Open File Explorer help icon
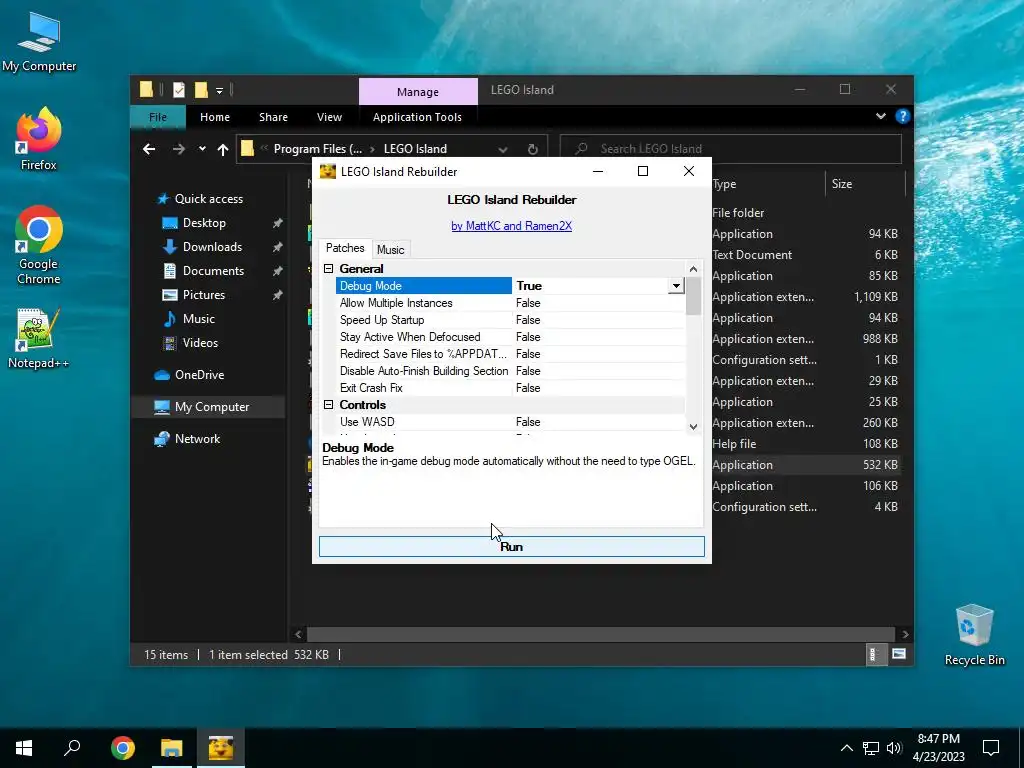The image size is (1024, 768). (903, 116)
